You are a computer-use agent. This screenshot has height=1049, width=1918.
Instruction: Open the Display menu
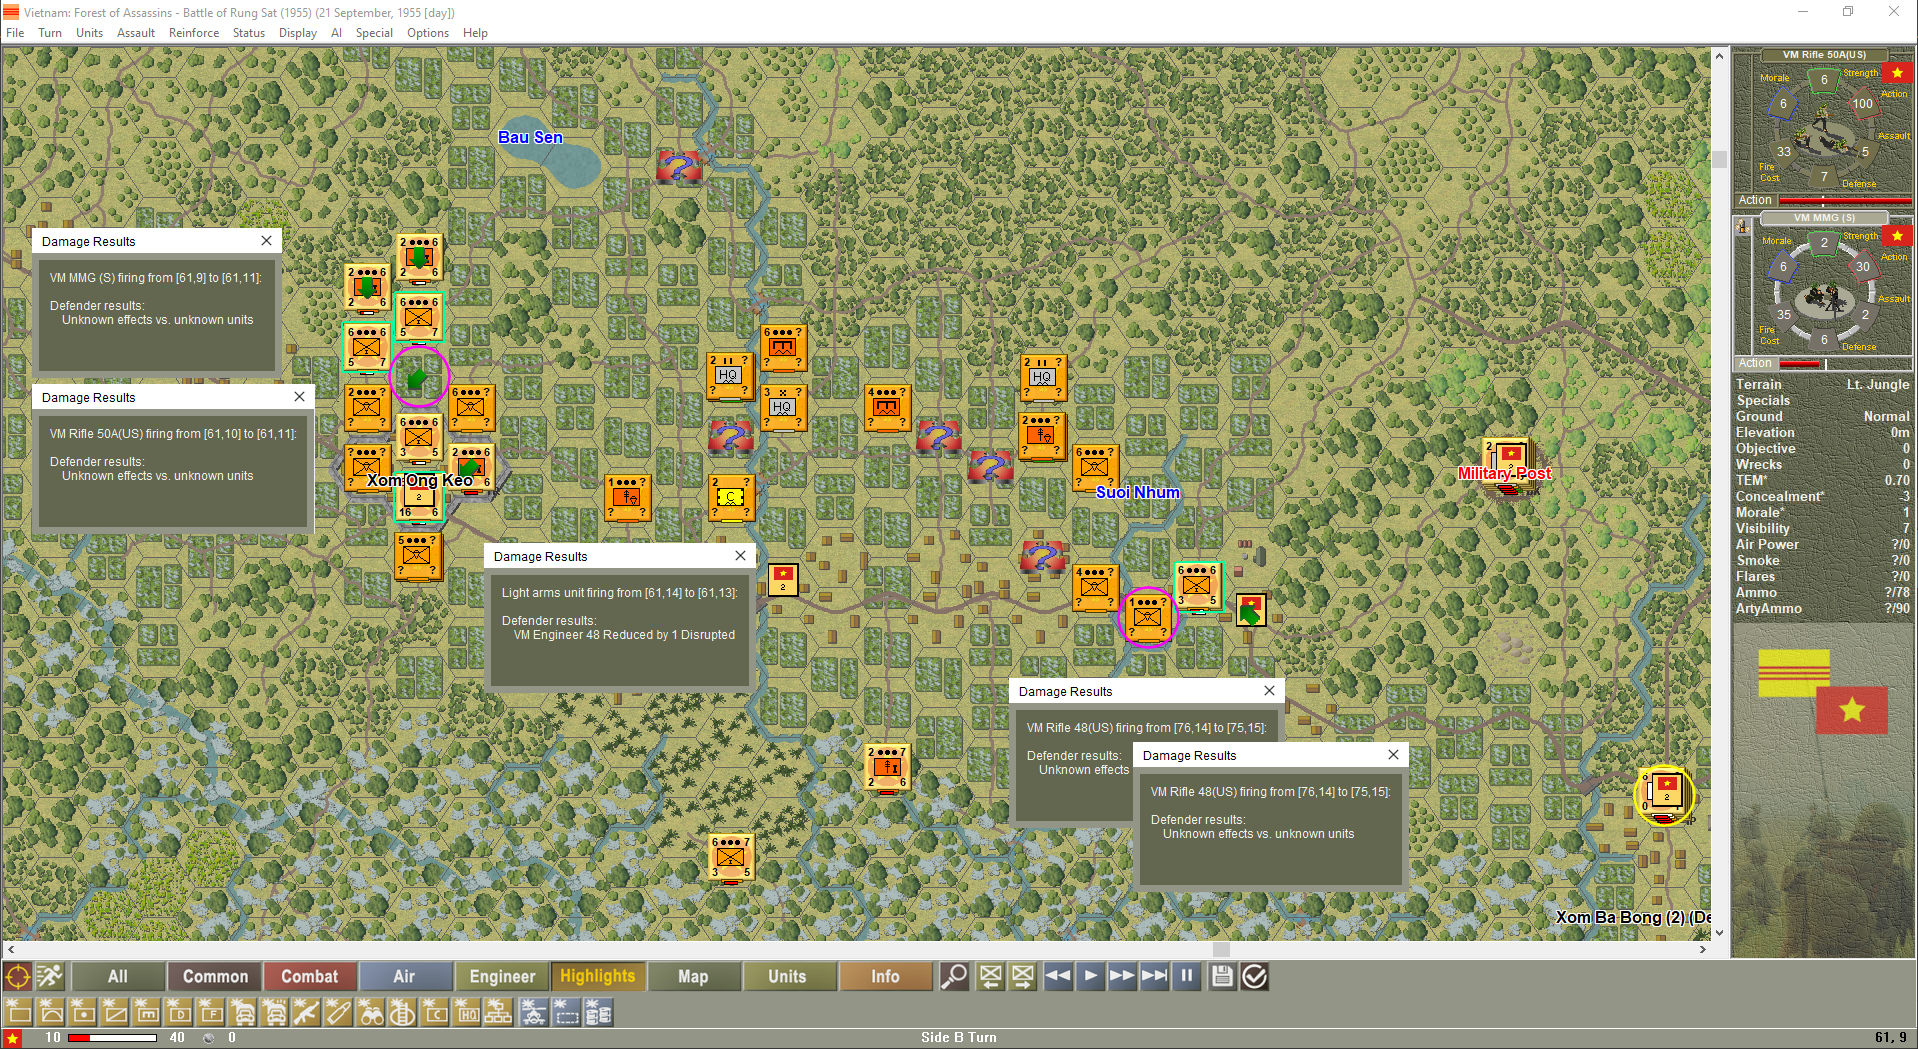pos(298,33)
